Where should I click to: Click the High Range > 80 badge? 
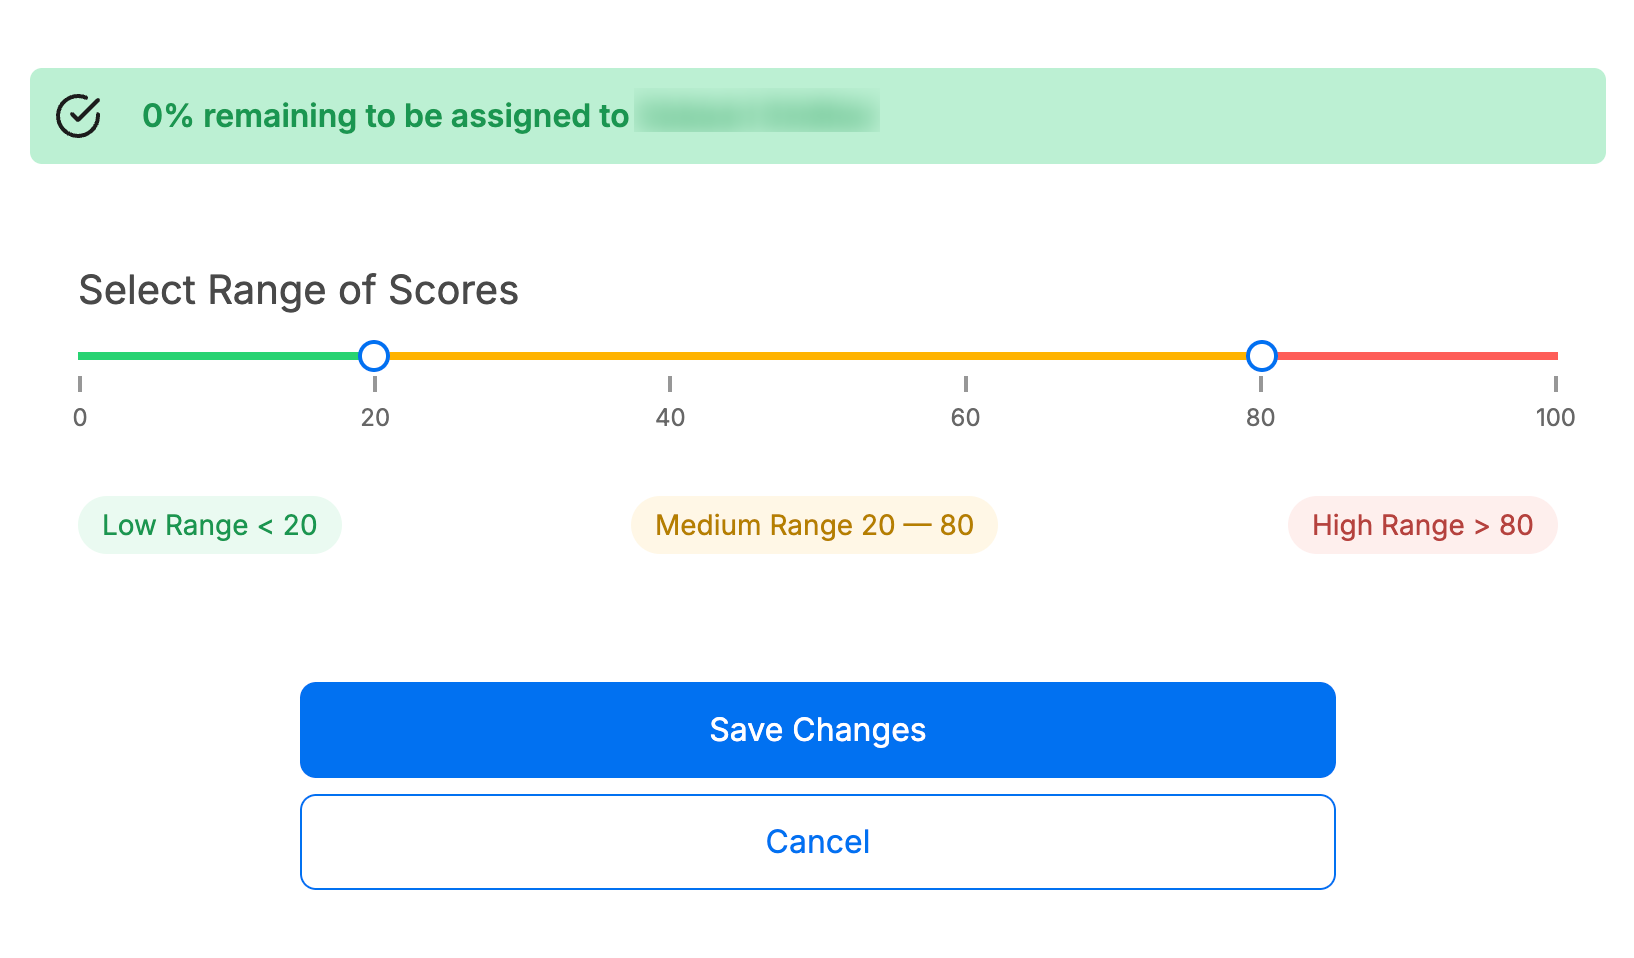point(1422,525)
